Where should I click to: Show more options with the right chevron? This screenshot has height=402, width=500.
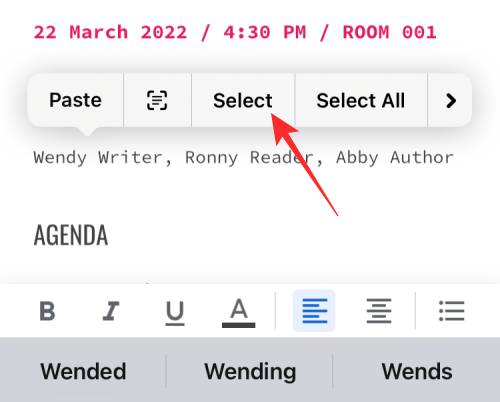(451, 101)
